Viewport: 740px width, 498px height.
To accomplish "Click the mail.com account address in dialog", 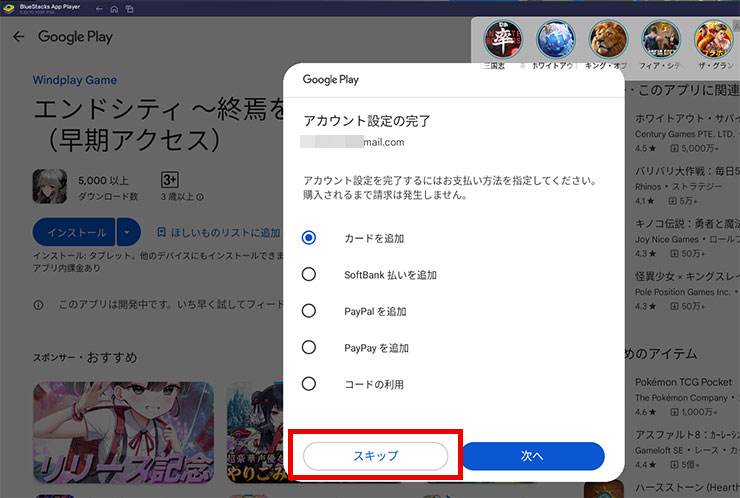I will (353, 142).
